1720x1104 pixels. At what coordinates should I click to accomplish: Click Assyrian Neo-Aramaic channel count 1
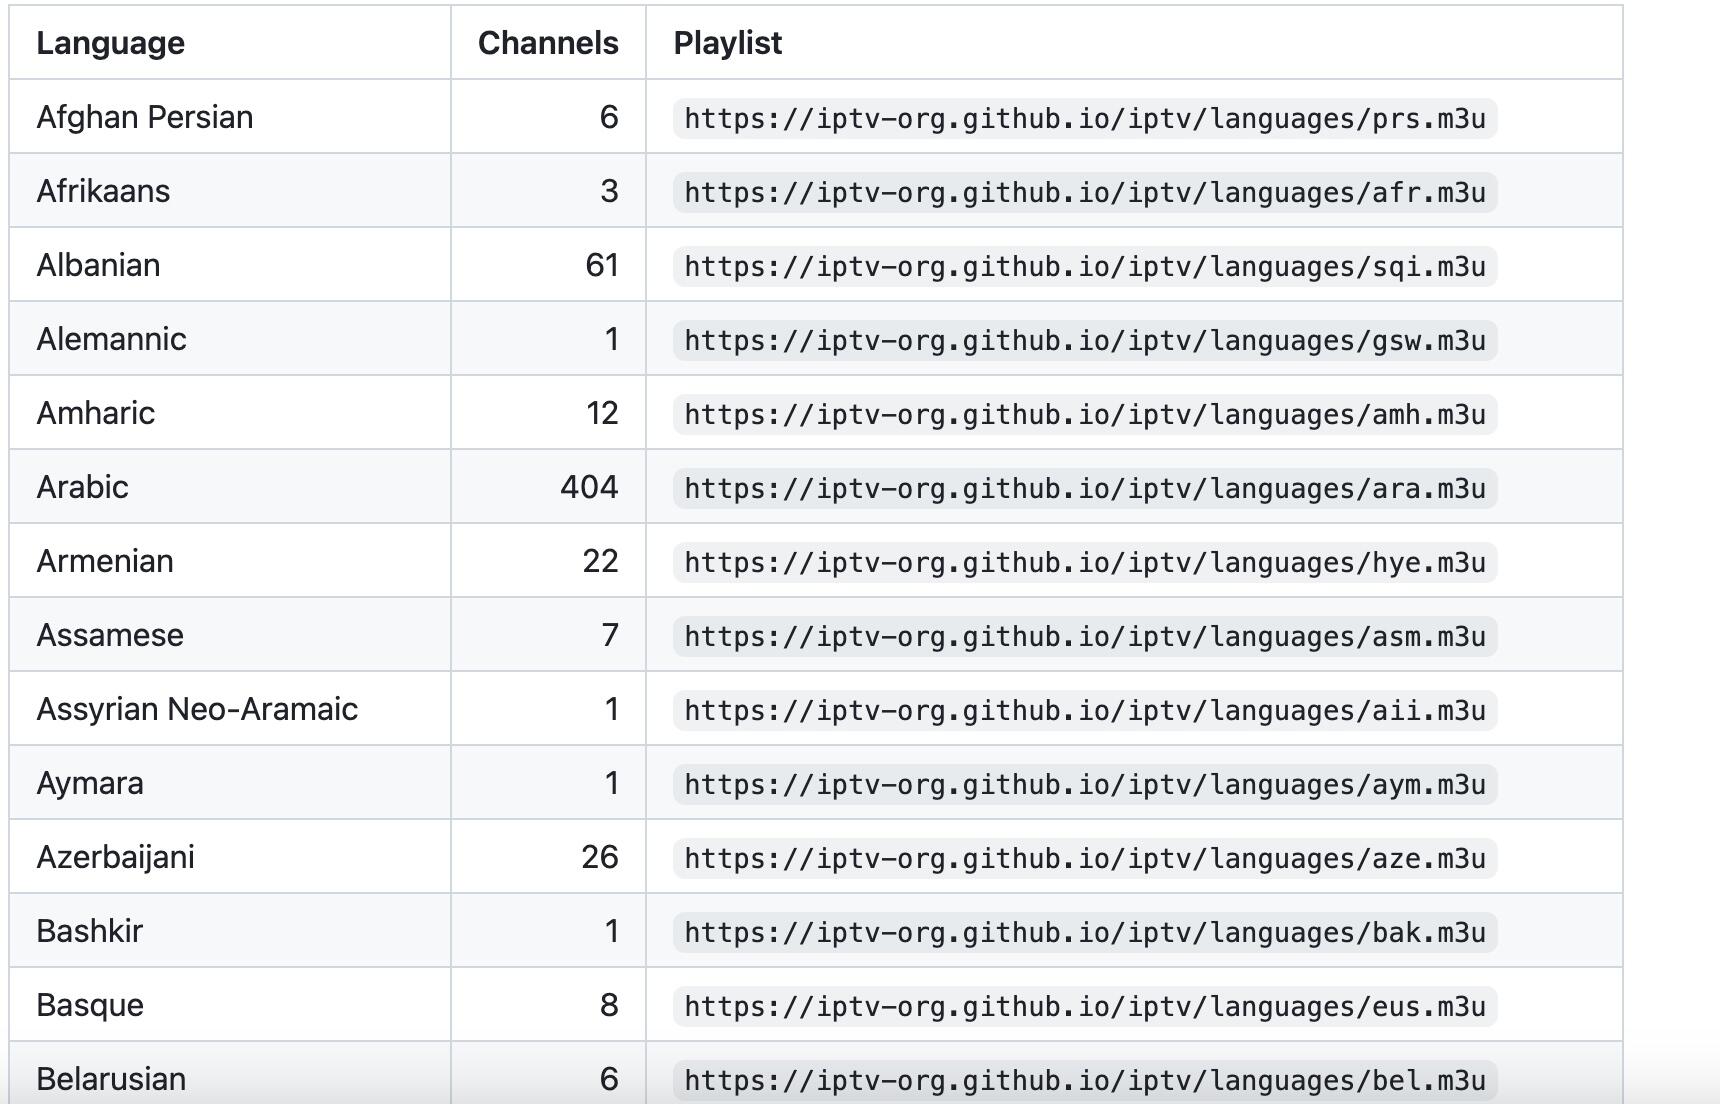611,709
